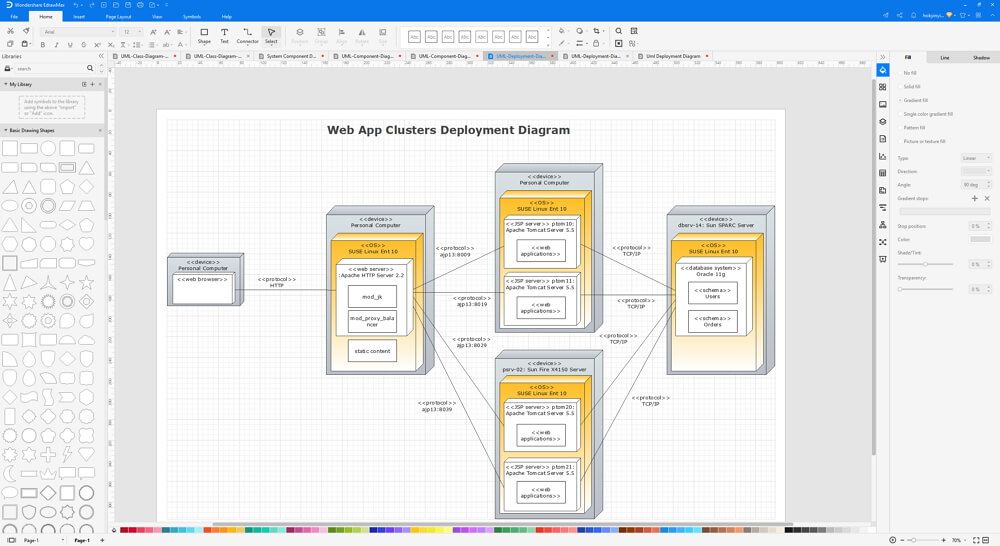Open the Help ribbon tab
Image resolution: width=1000 pixels, height=546 pixels.
click(x=226, y=17)
